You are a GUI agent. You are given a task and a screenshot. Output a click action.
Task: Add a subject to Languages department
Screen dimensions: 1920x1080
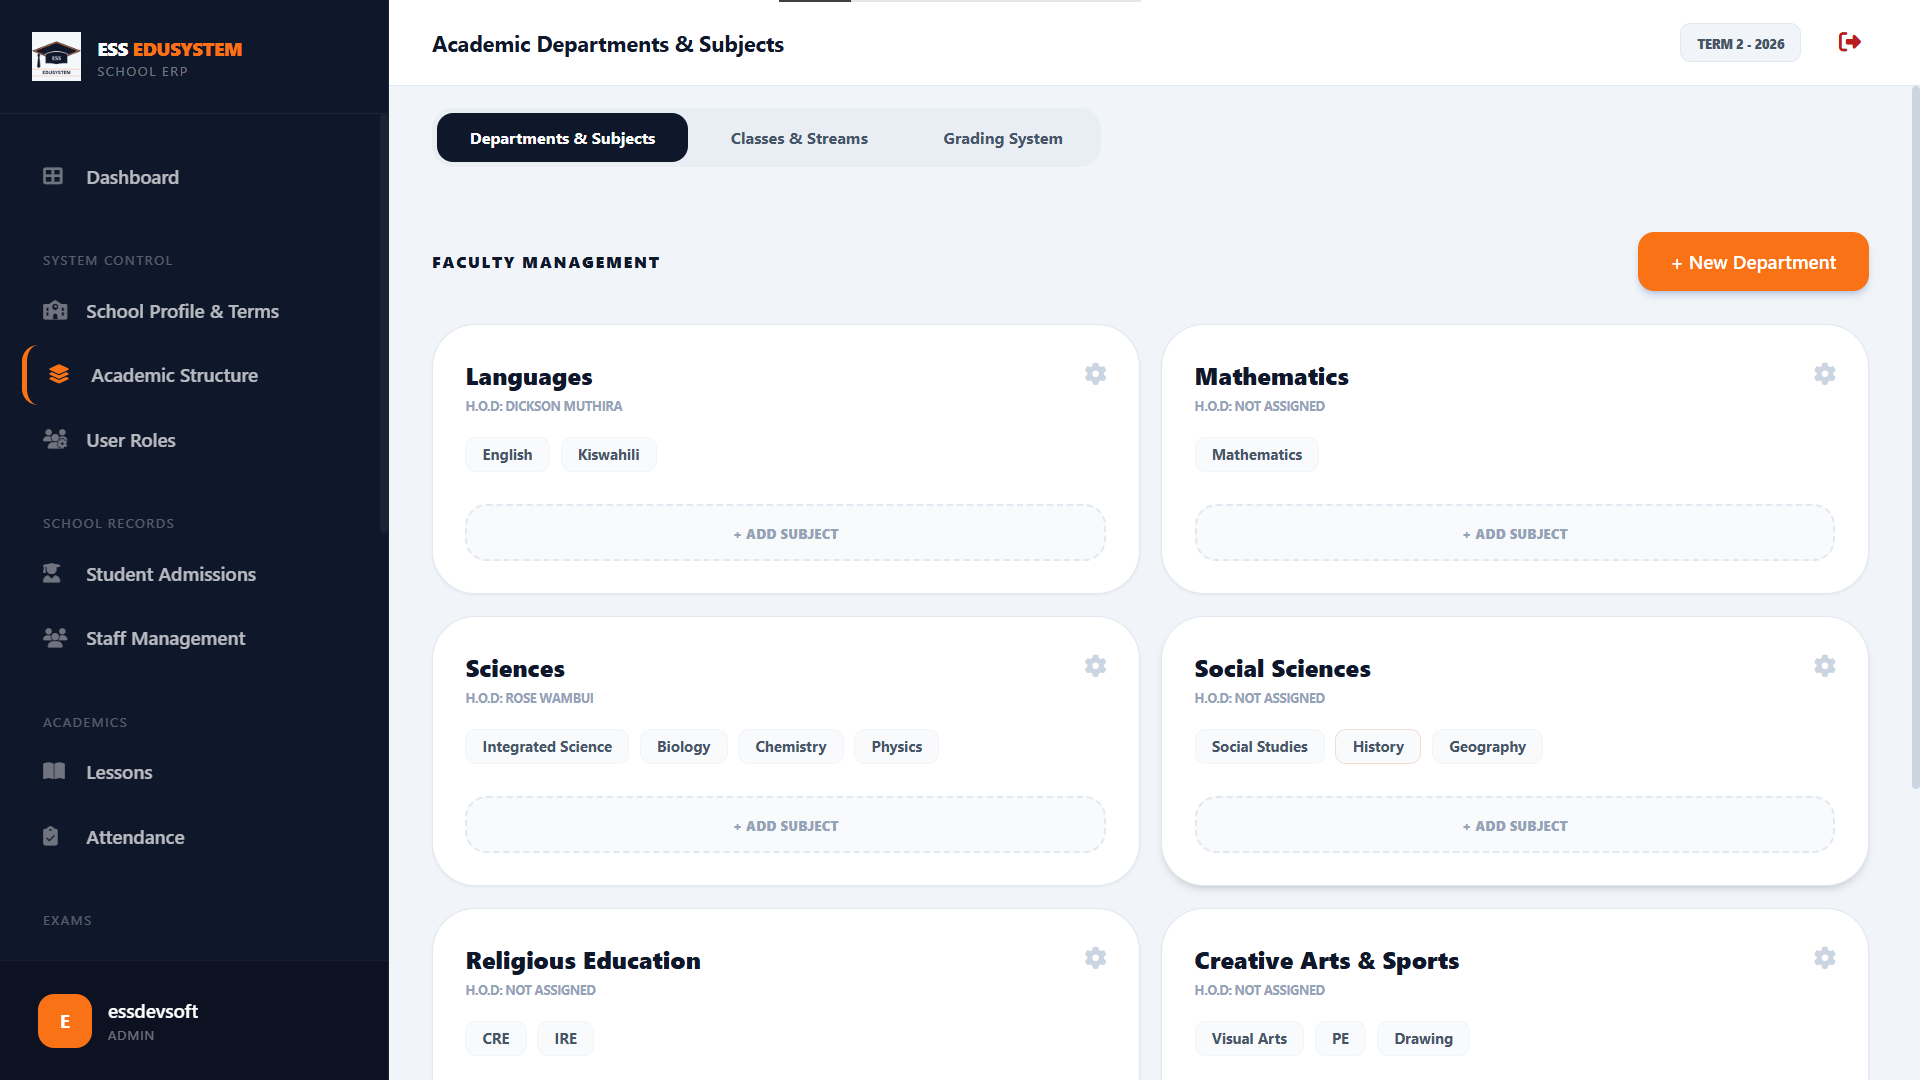tap(785, 533)
